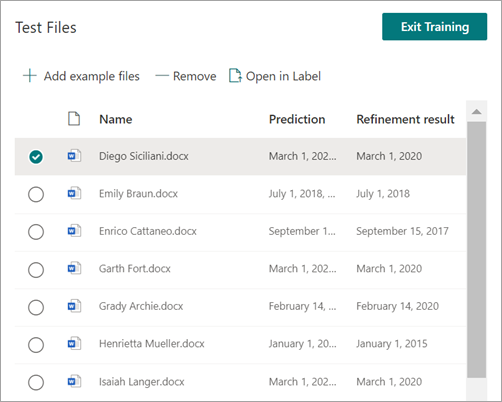Open the Garth Fort.docx file name
502x402 pixels.
(x=135, y=269)
